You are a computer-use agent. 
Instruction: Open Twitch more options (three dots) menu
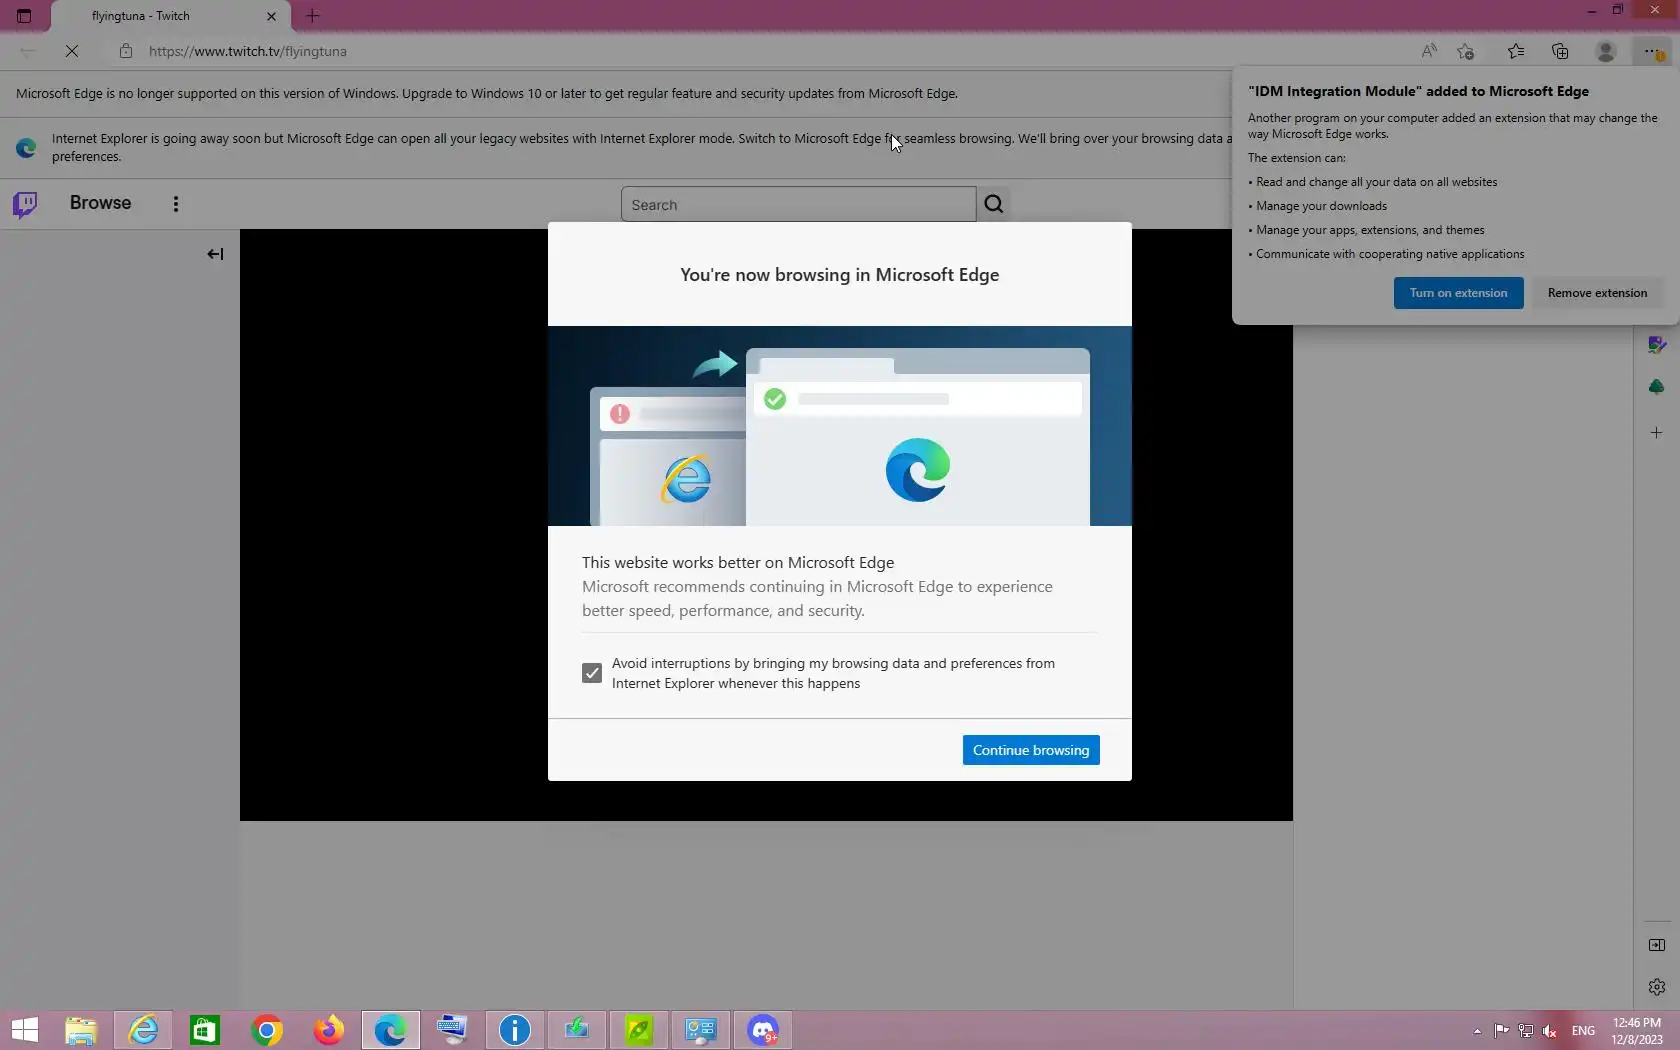(x=176, y=204)
